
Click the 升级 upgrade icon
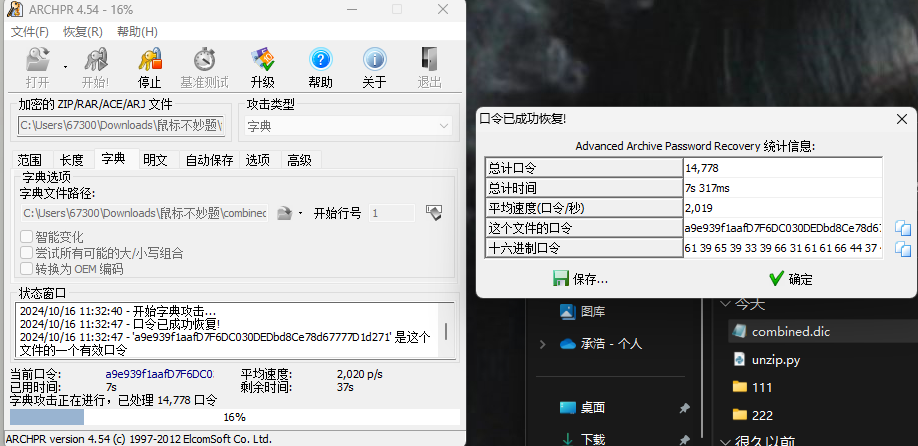pos(263,60)
